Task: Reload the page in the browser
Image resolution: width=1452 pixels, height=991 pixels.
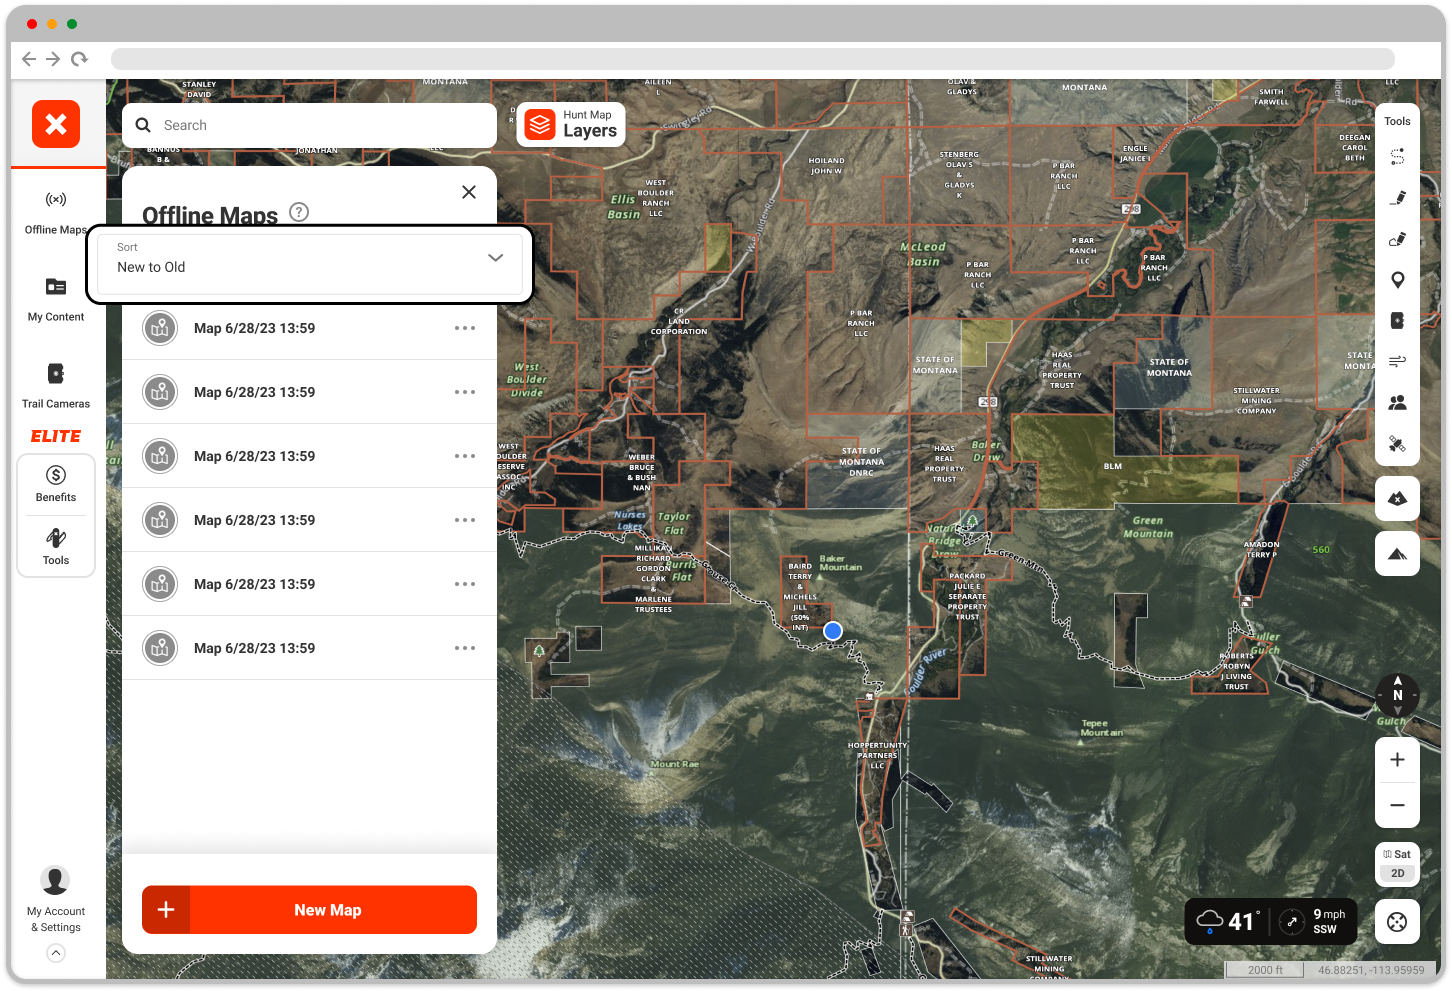Action: point(79,59)
